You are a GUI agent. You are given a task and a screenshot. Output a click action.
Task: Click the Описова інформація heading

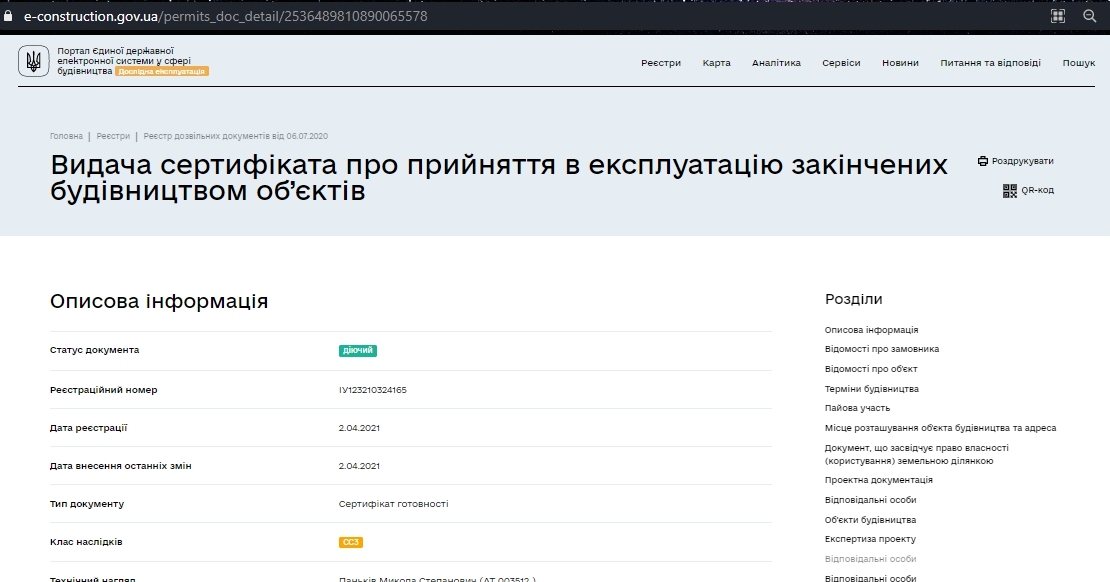click(159, 302)
